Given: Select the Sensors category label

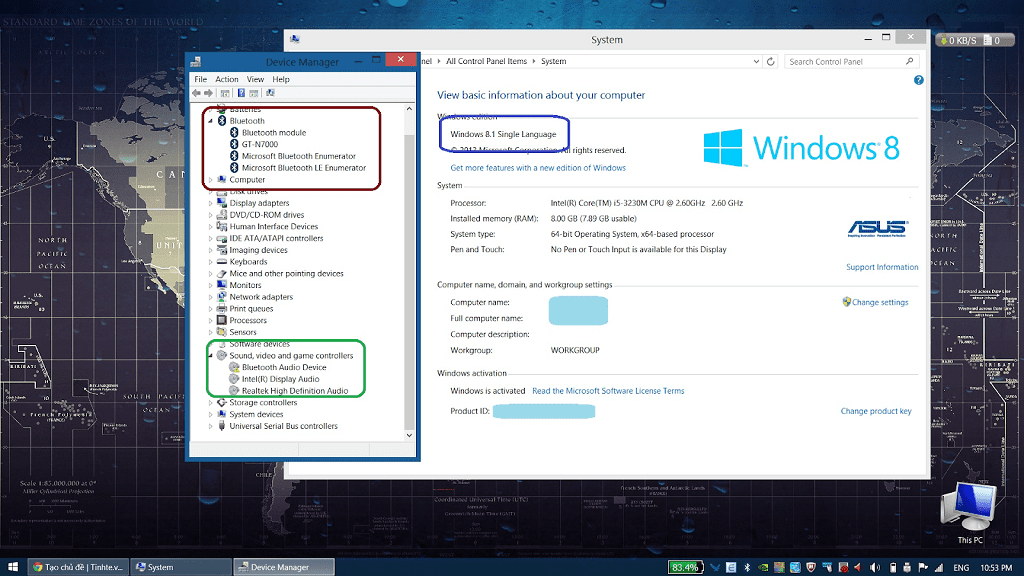Looking at the screenshot, I should click(242, 332).
